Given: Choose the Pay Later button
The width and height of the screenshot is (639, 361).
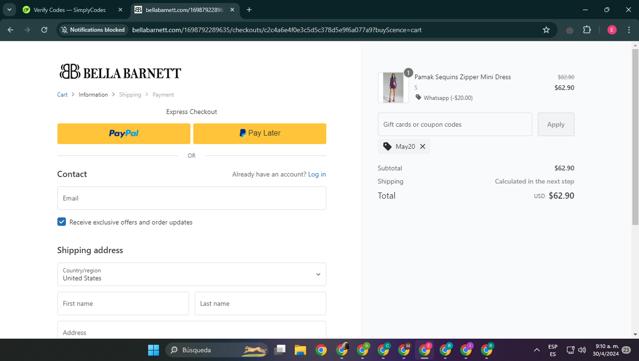Looking at the screenshot, I should coord(260,133).
